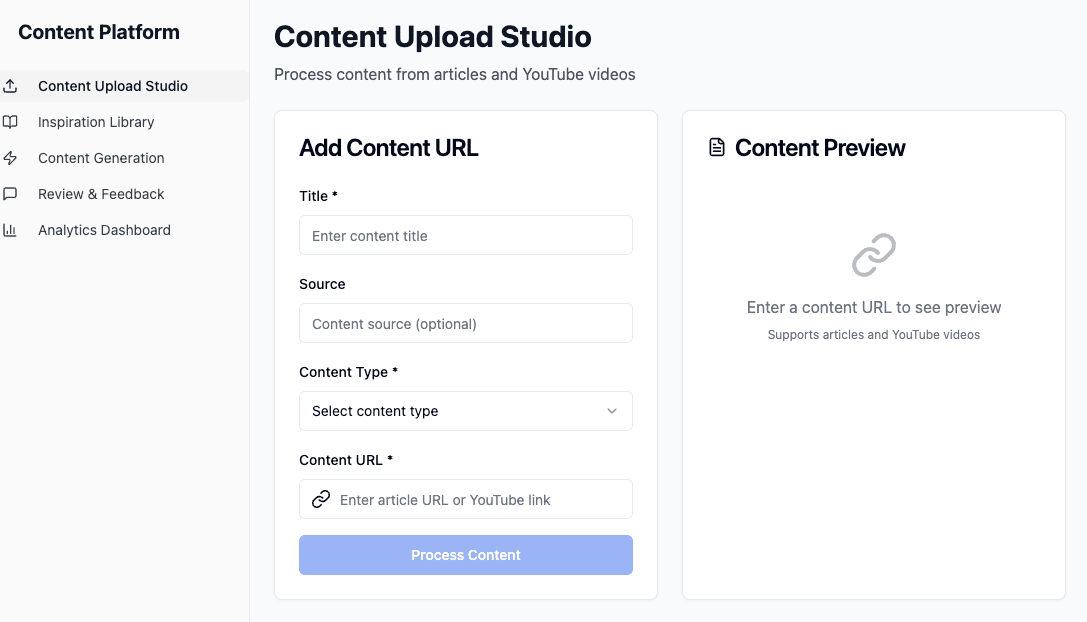Click the Process Content button
Screen dimensions: 1087x622
(466, 555)
